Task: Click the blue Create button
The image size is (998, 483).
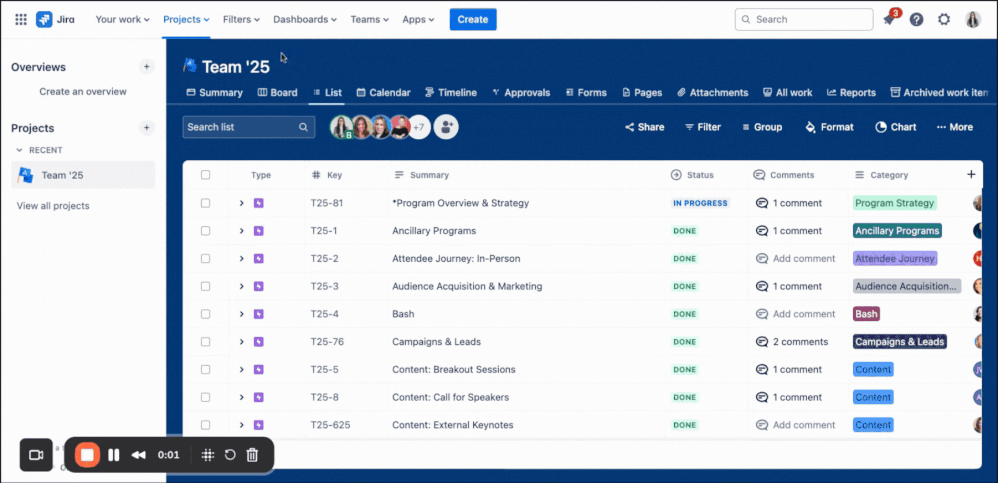Action: pyautogui.click(x=472, y=19)
